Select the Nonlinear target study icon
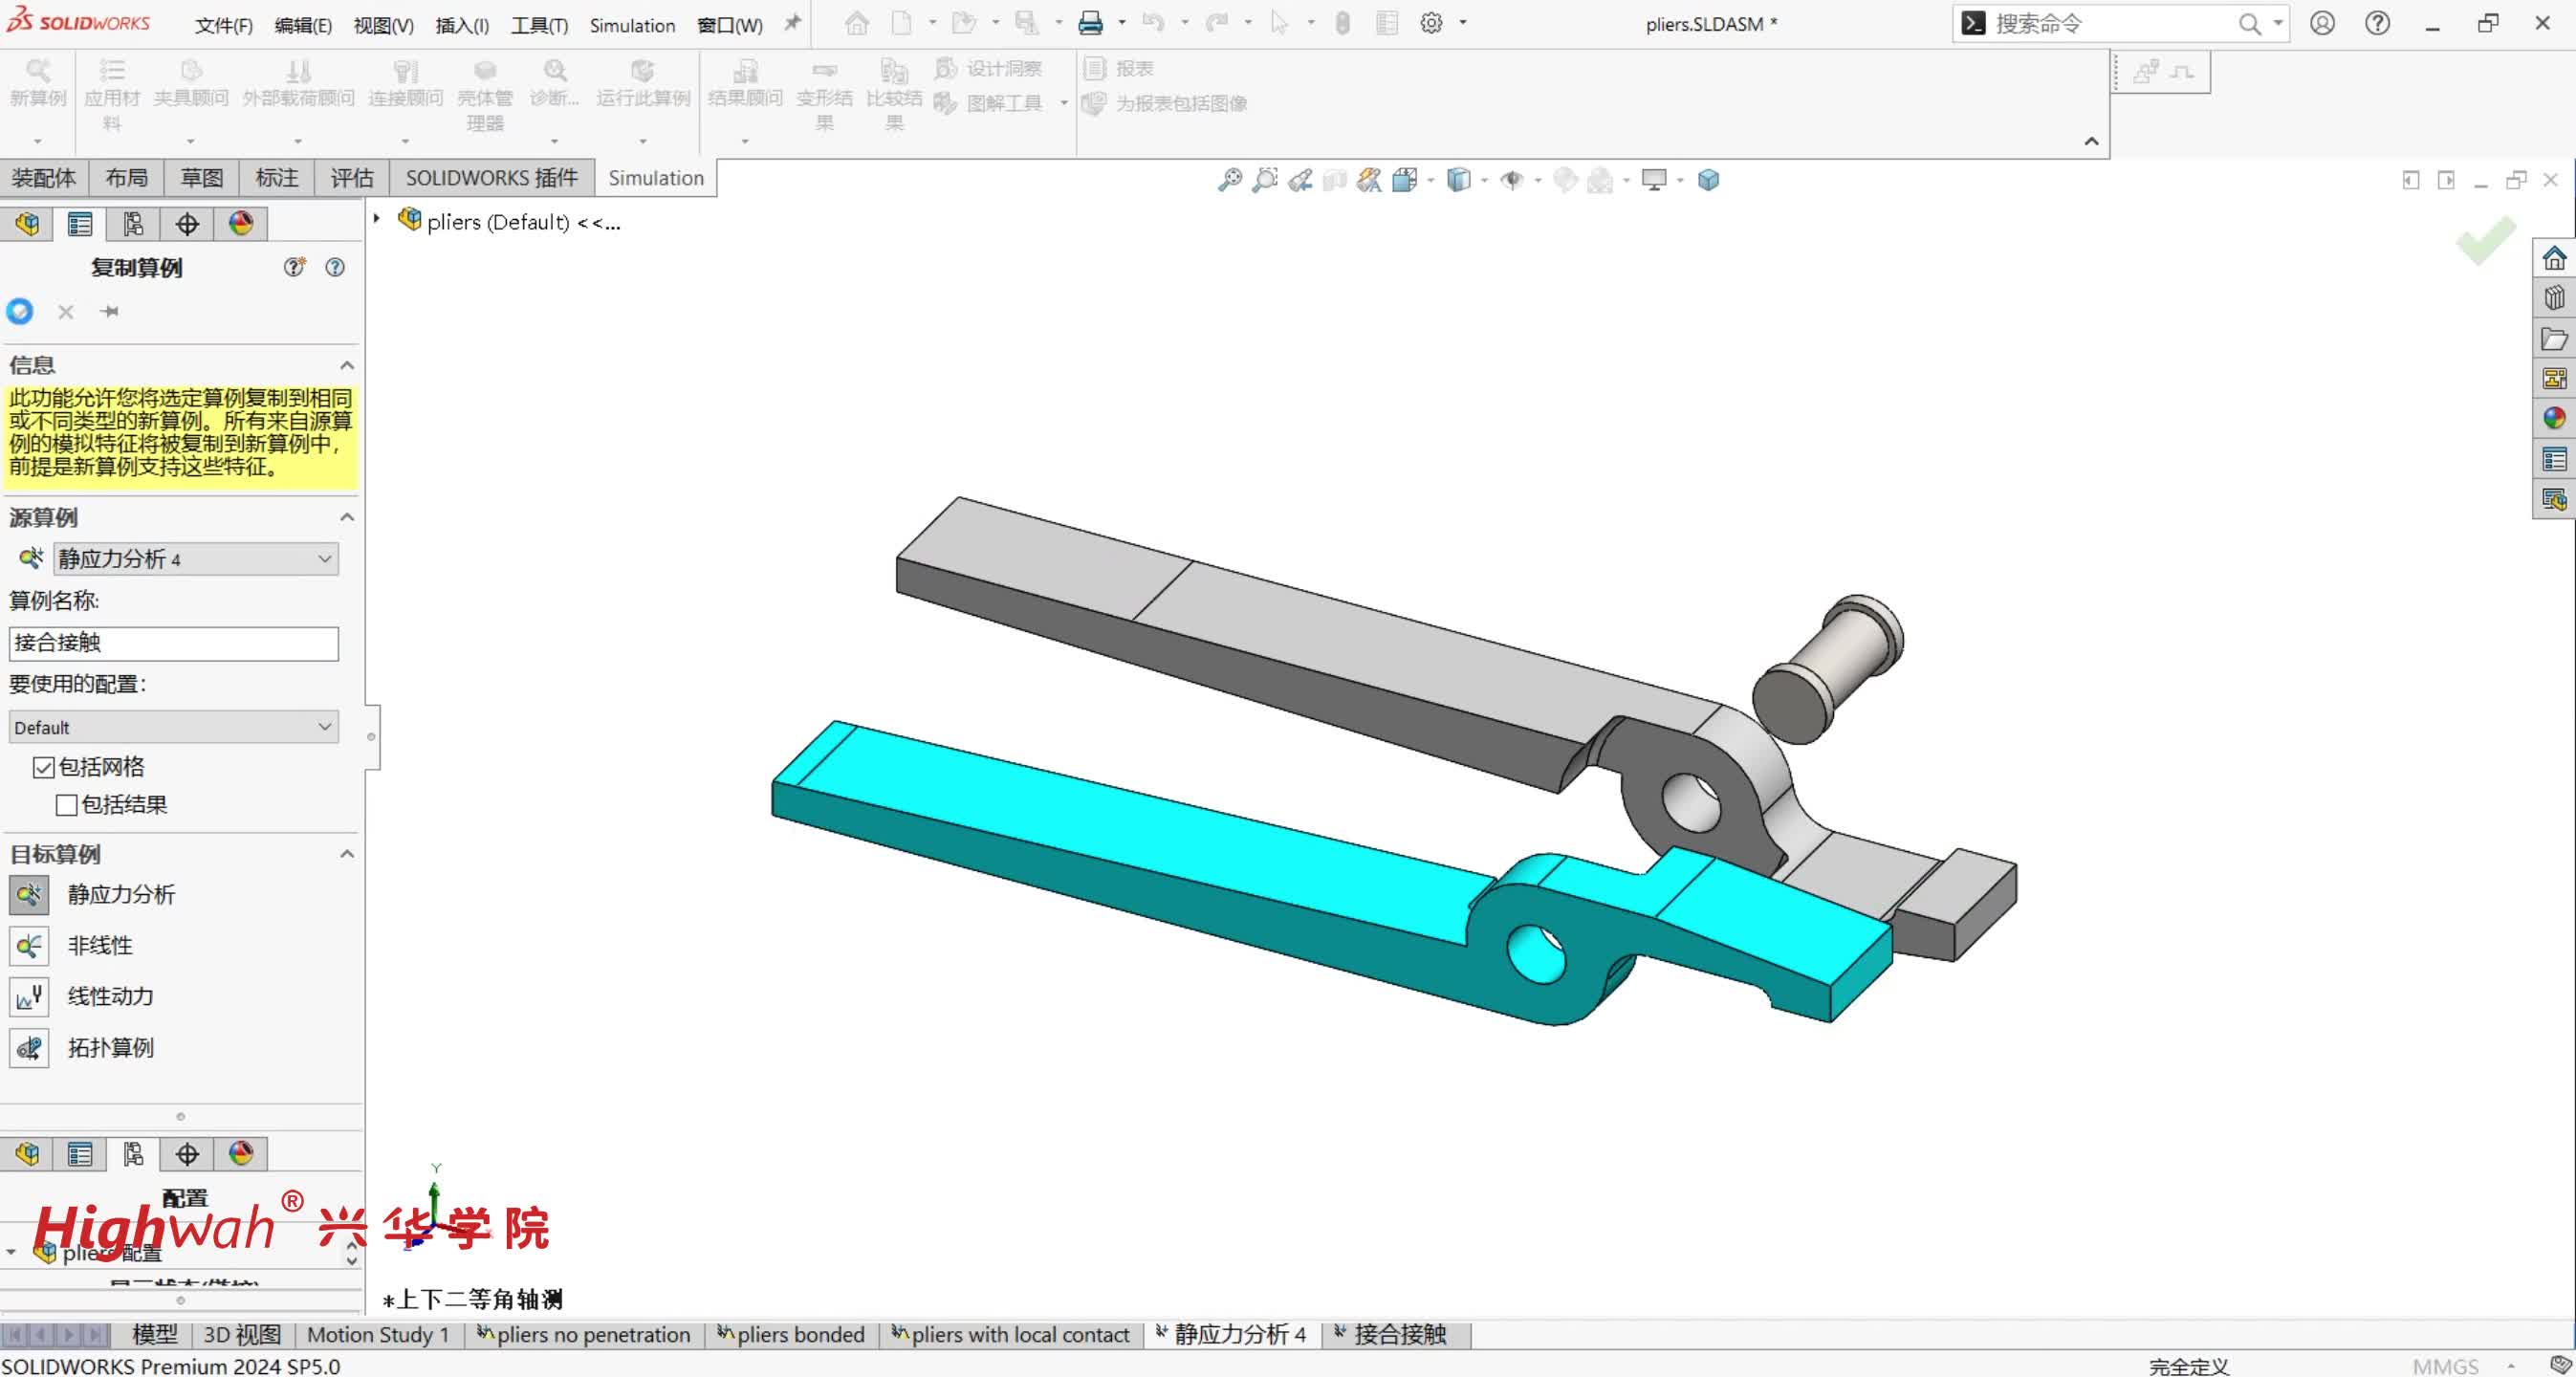This screenshot has height=1377, width=2576. (x=29, y=945)
